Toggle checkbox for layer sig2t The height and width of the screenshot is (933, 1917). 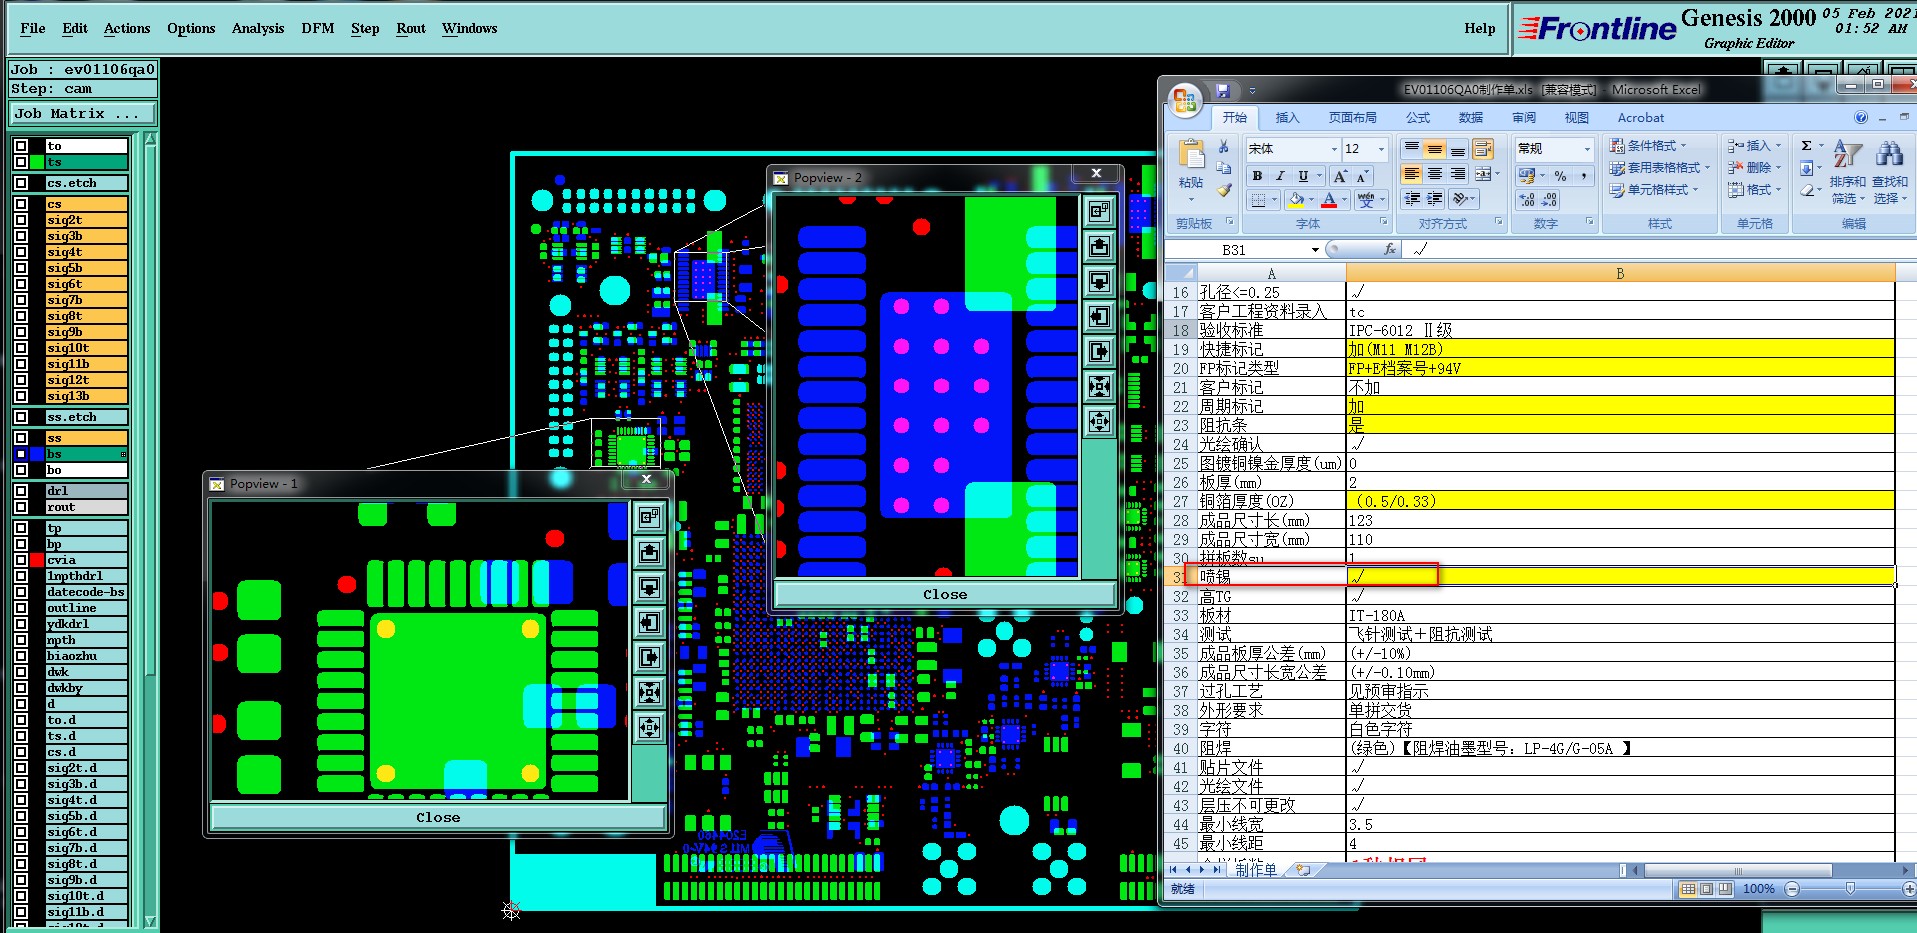(21, 220)
